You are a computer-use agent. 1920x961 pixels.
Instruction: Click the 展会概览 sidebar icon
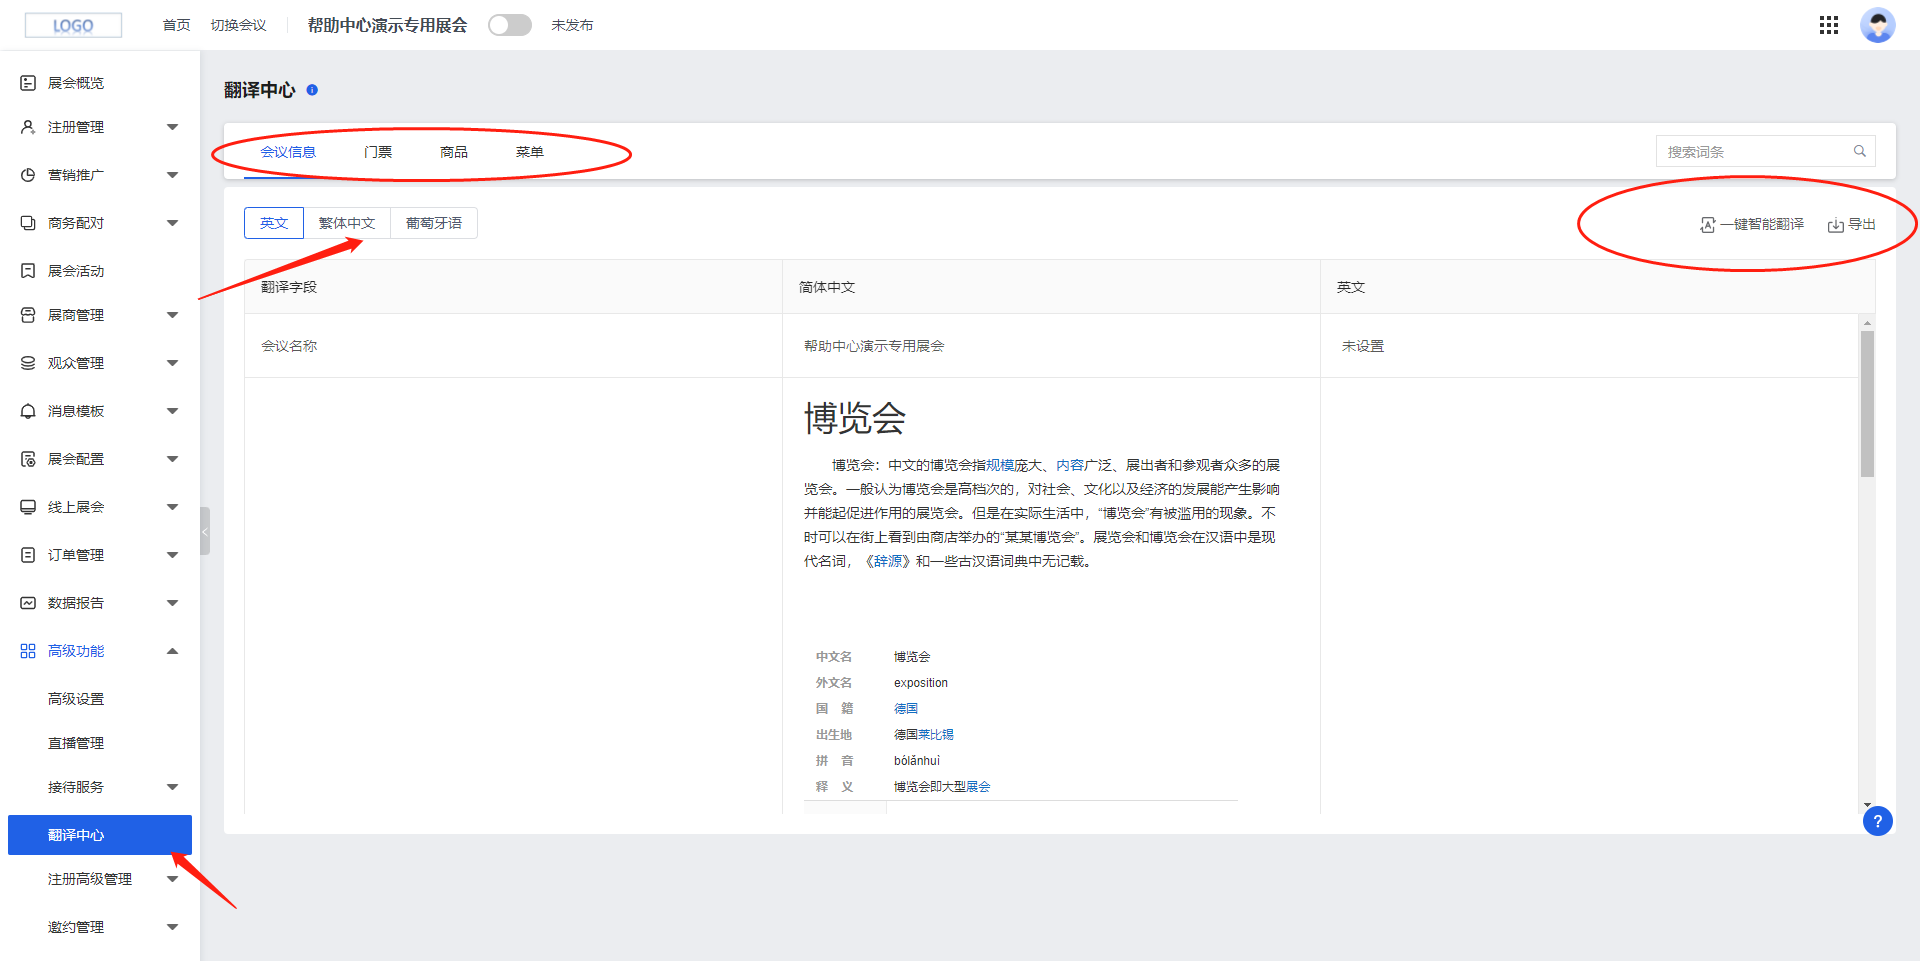28,83
